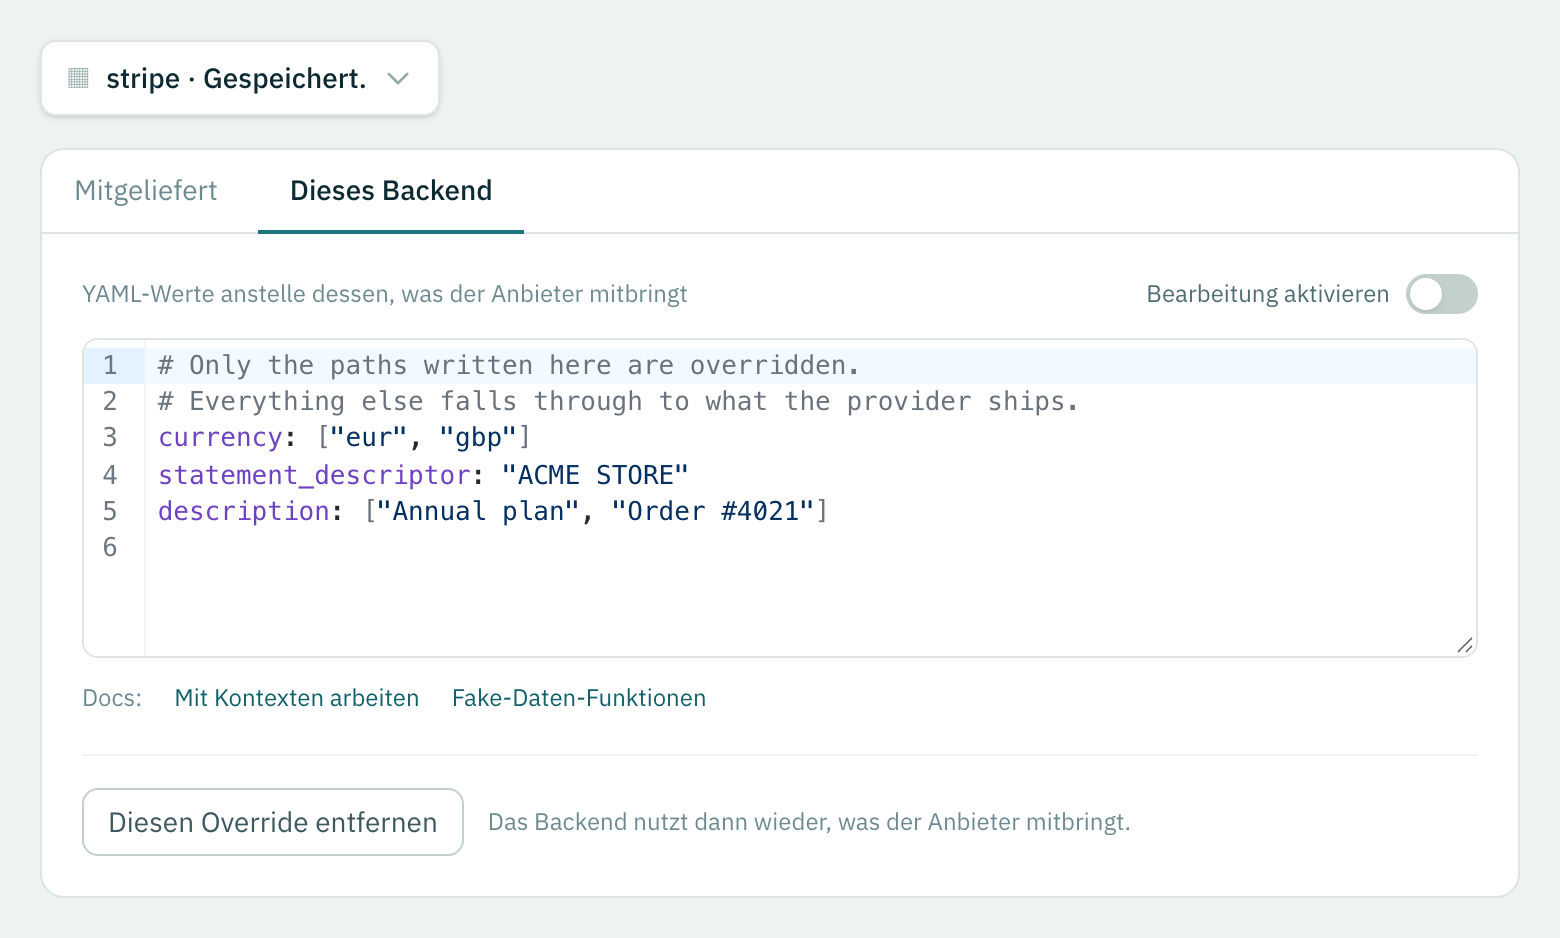Click the grid icon beside stripe
The height and width of the screenshot is (938, 1560).
tap(78, 78)
